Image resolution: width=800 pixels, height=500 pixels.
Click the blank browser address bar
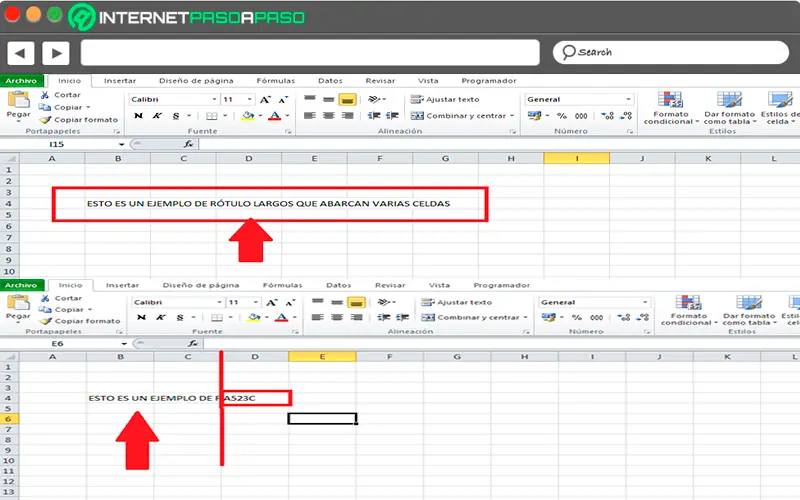coord(310,53)
